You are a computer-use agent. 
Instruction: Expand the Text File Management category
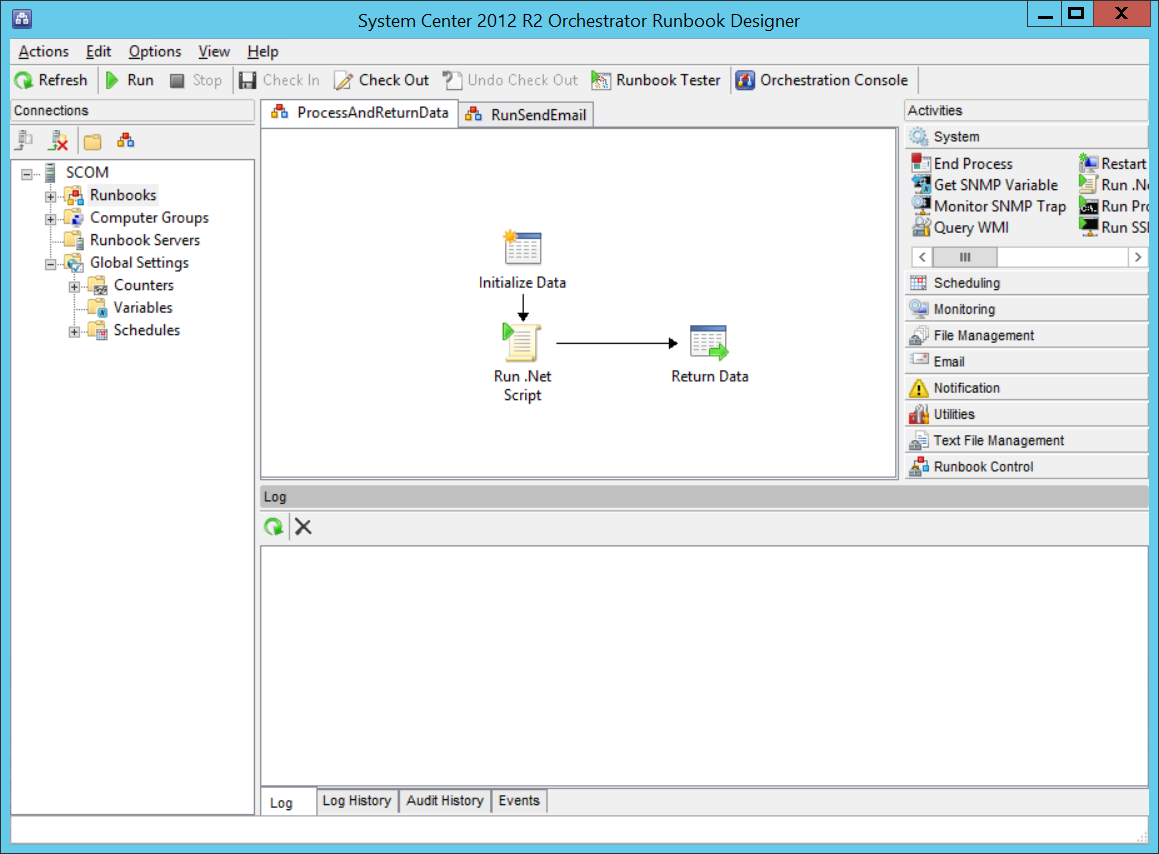pos(1026,441)
